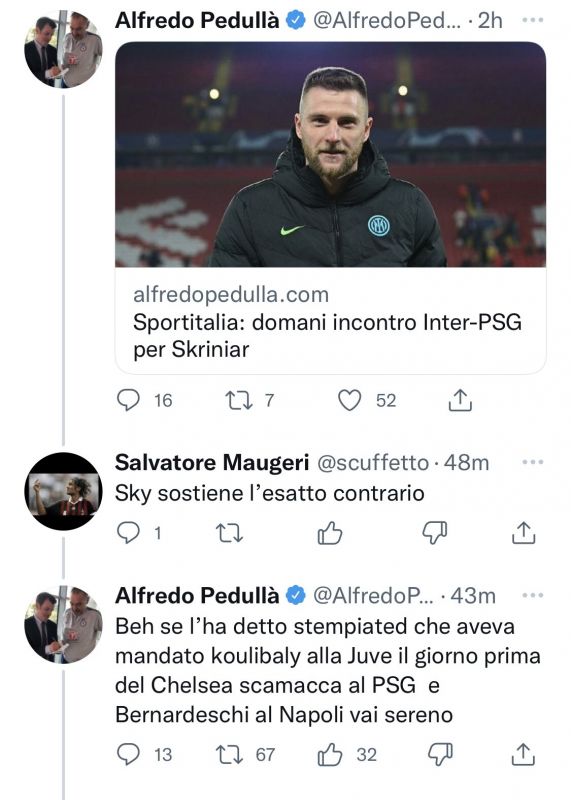Reply to the Sportitalia Skriniar tweet
This screenshot has height=800, width=571.
click(129, 400)
